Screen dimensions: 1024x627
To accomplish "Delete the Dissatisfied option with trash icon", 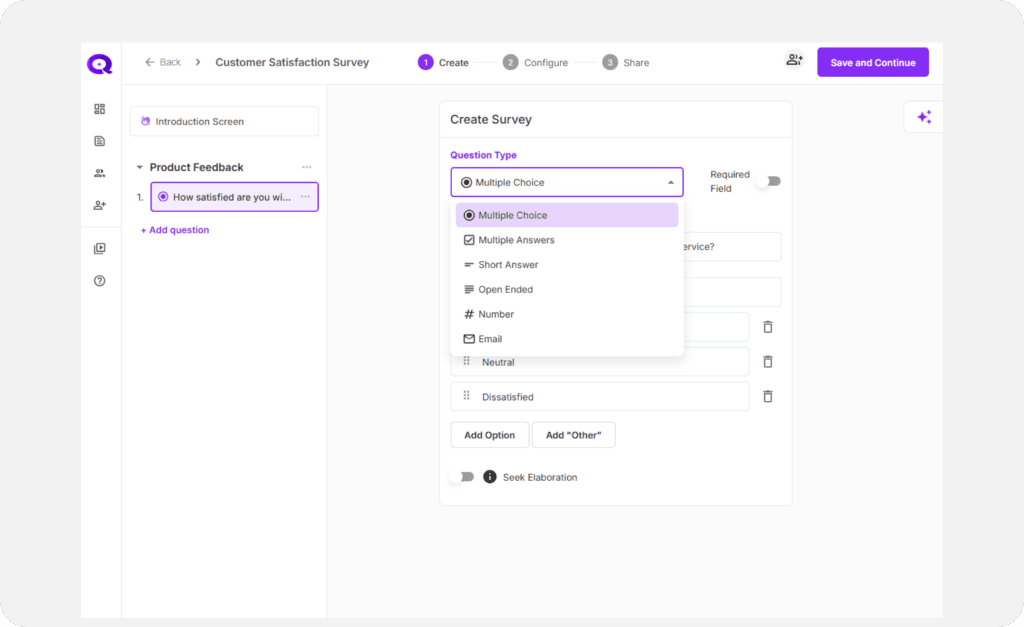I will [768, 396].
